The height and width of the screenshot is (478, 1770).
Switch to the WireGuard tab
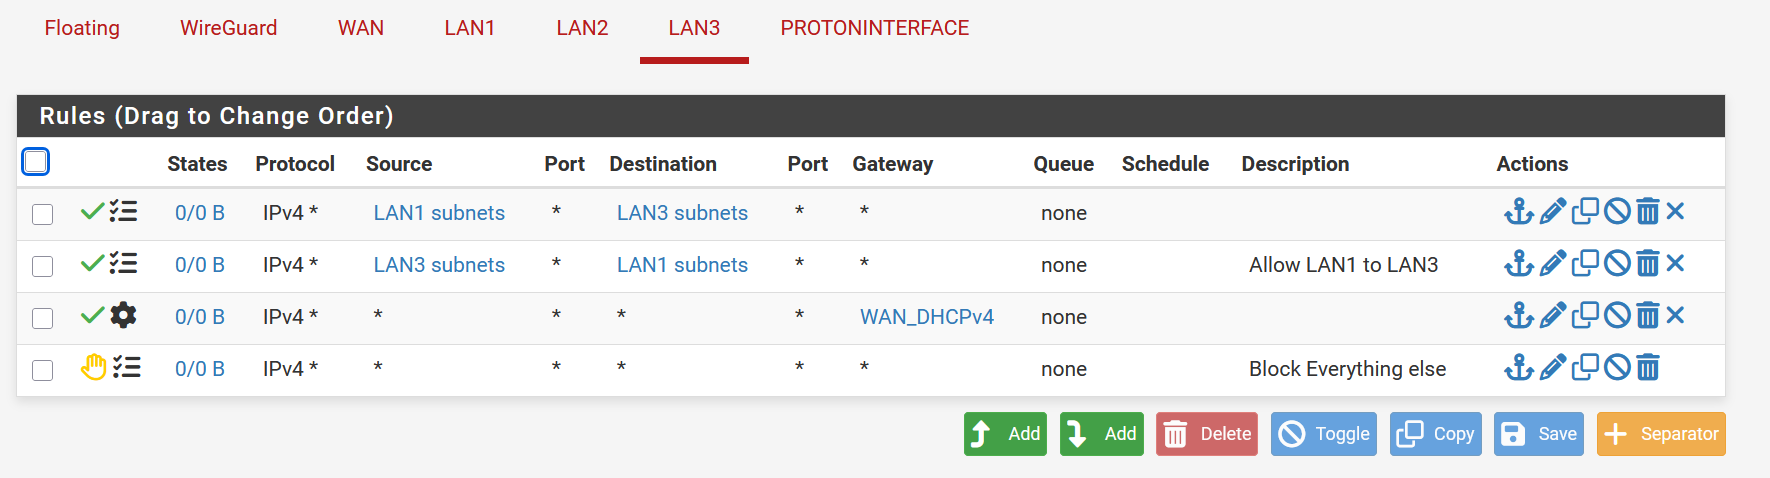(x=228, y=28)
